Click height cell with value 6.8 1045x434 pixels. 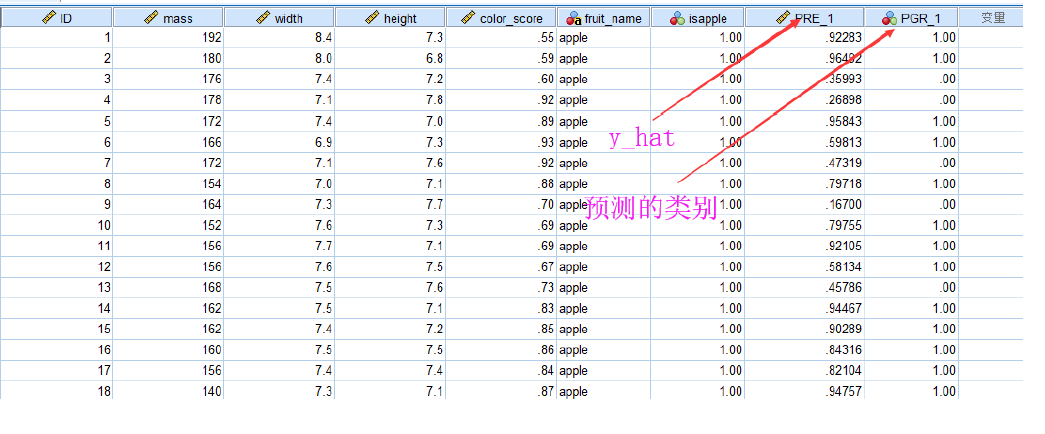tap(391, 59)
